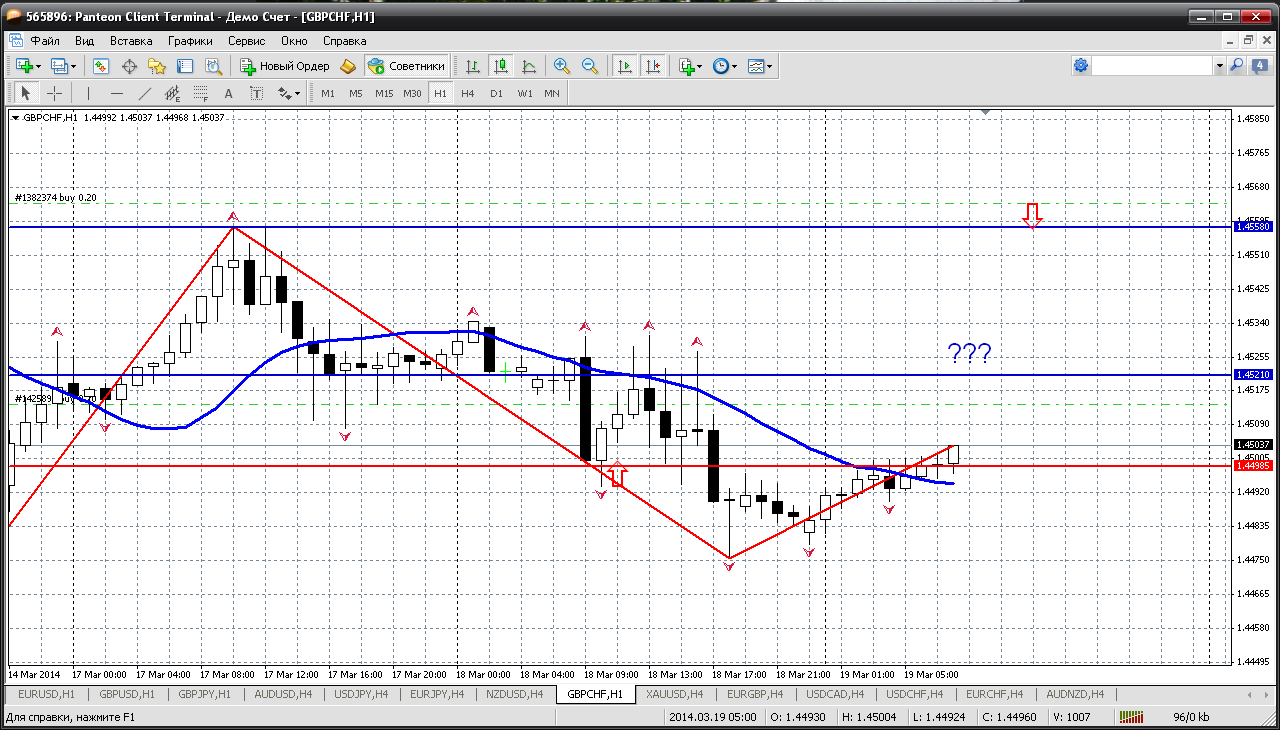Switch to the AUDNZD,H4 chart tab
The height and width of the screenshot is (730, 1280).
[1075, 694]
